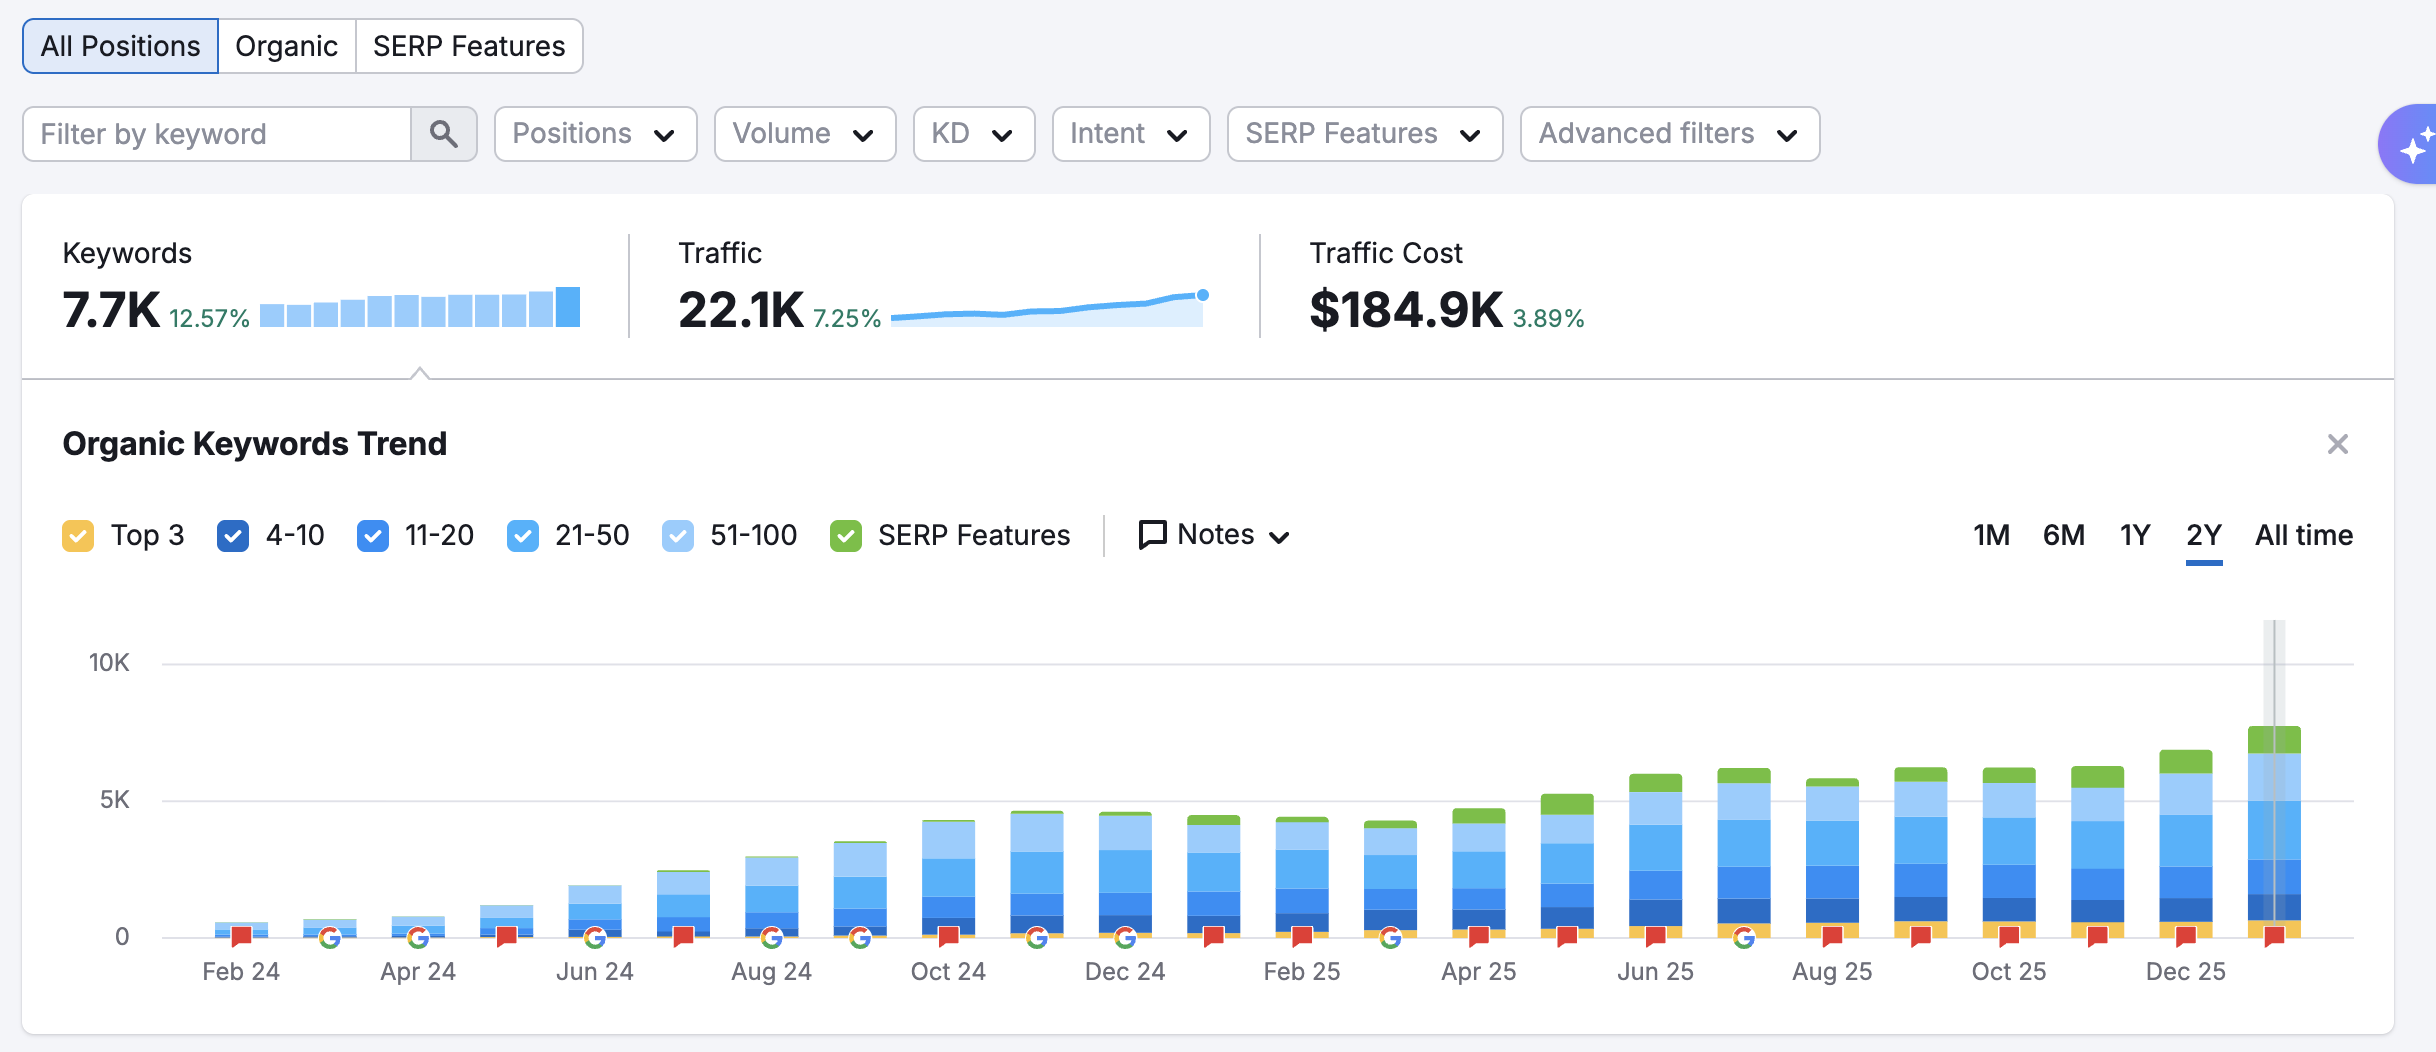
Task: Enable the 51-100 positions checkbox
Action: [677, 535]
